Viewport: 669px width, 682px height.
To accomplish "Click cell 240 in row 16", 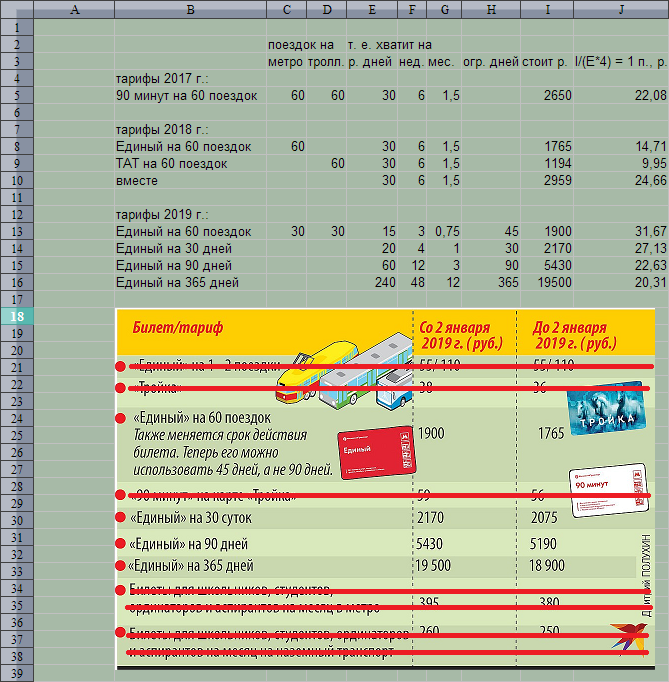I will pos(372,282).
